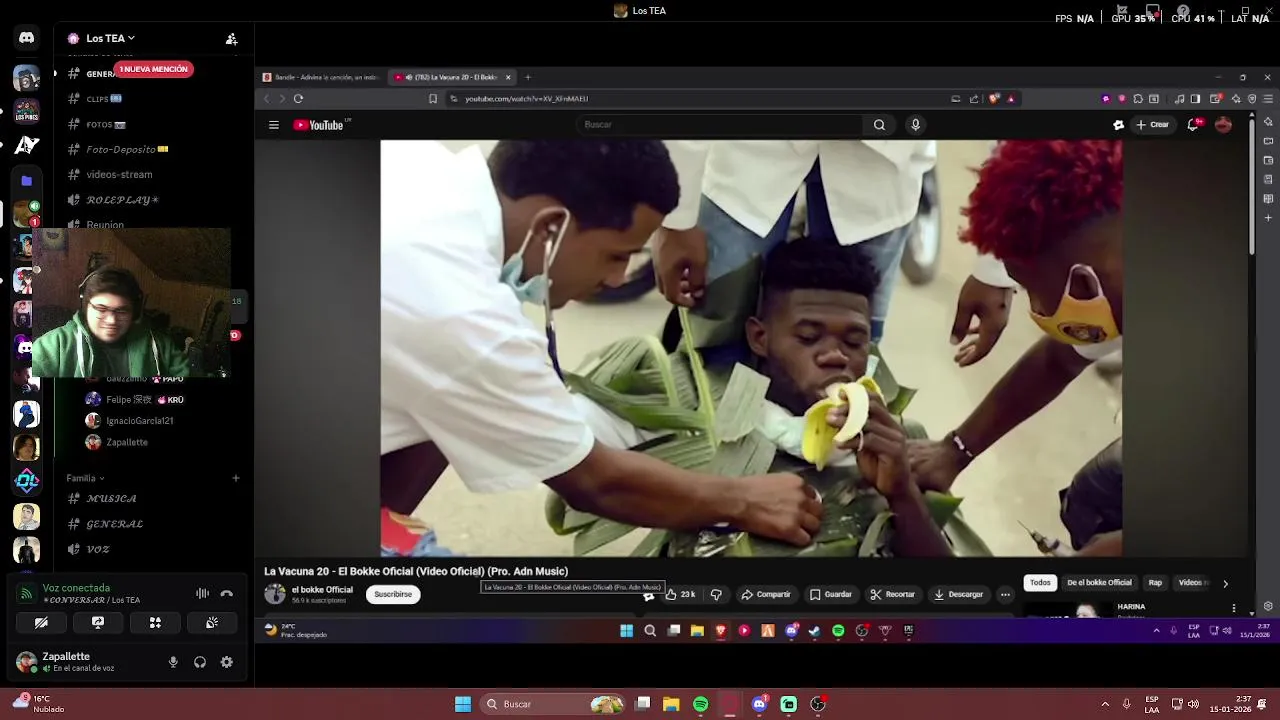Like the video with 23 k likes
The height and width of the screenshot is (720, 1280).
[680, 594]
